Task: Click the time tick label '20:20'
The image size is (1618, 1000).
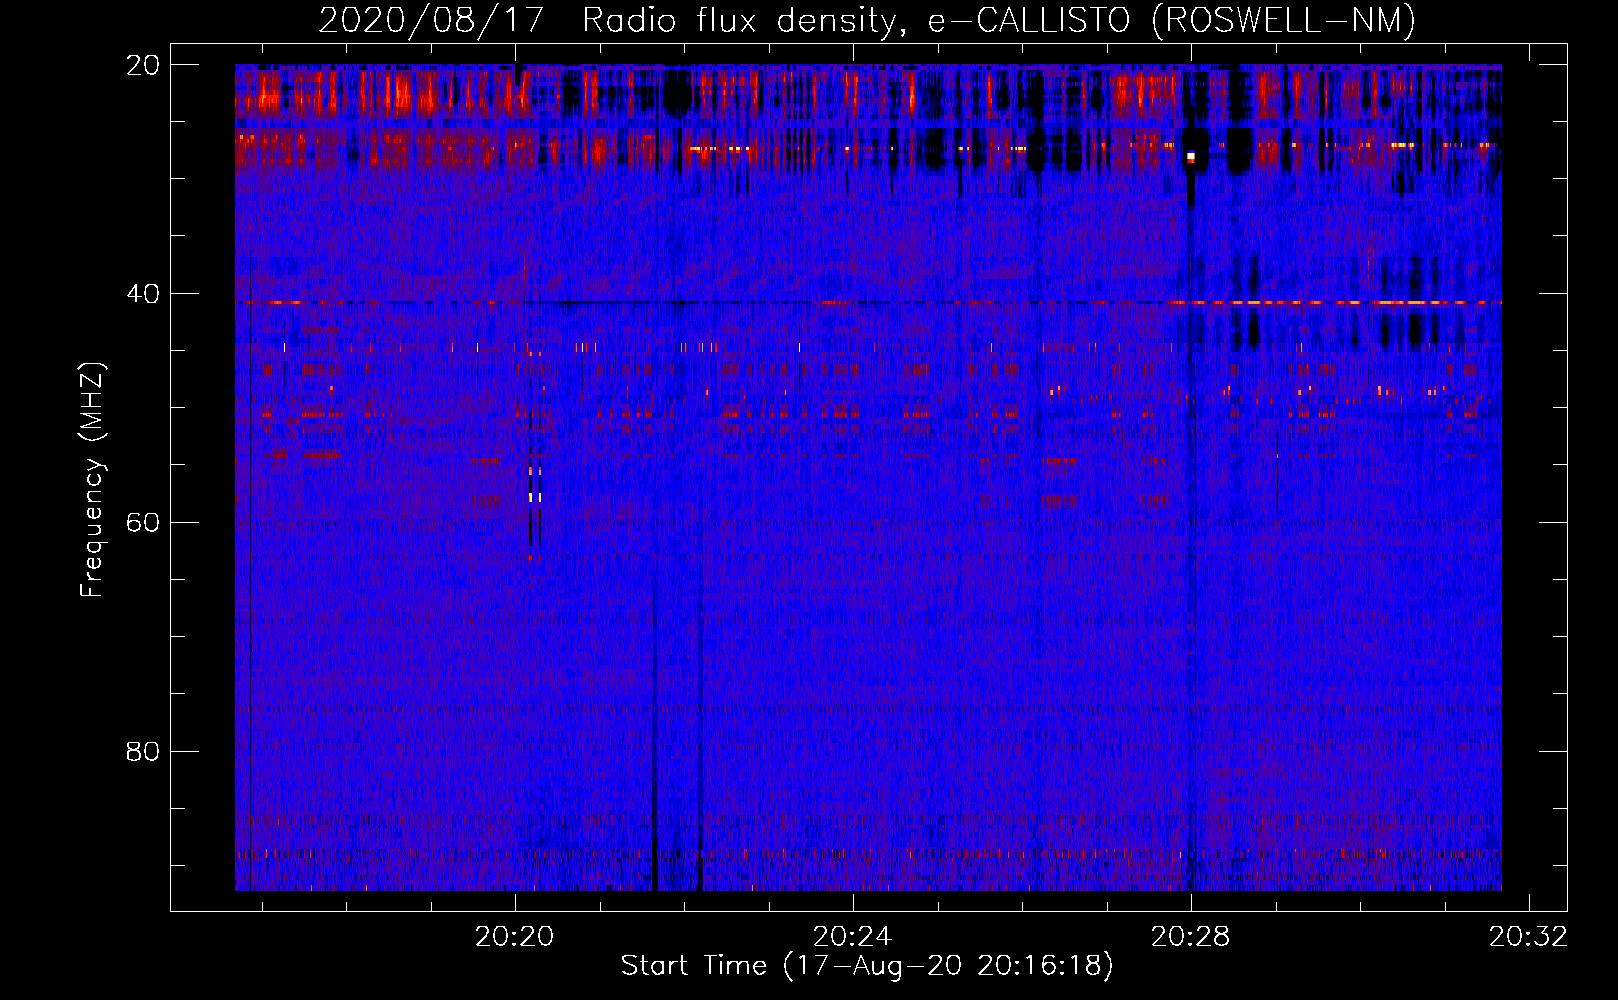Action: [x=514, y=937]
